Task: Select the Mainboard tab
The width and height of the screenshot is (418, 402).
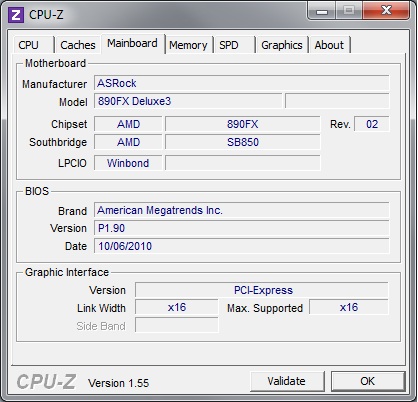Action: click(133, 44)
